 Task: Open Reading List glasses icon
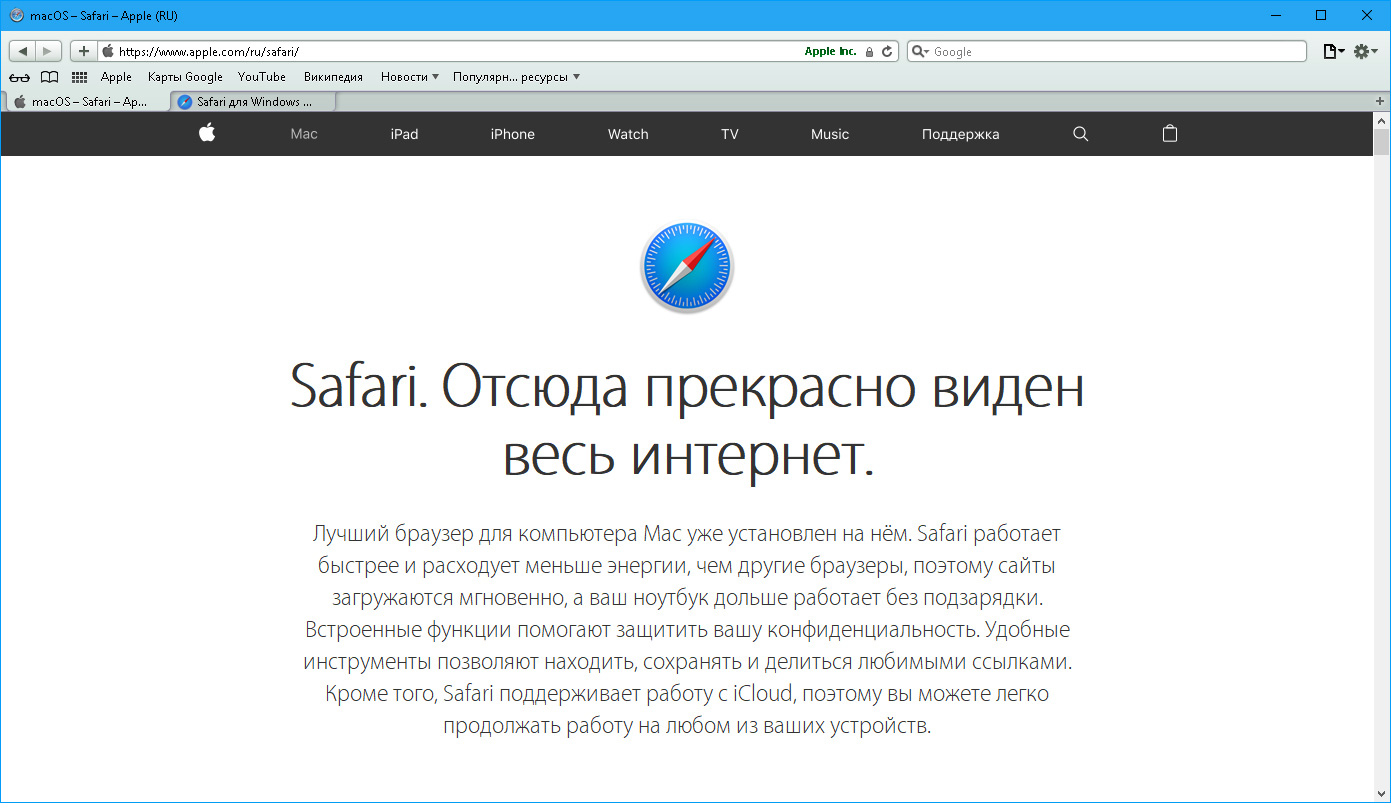point(20,77)
